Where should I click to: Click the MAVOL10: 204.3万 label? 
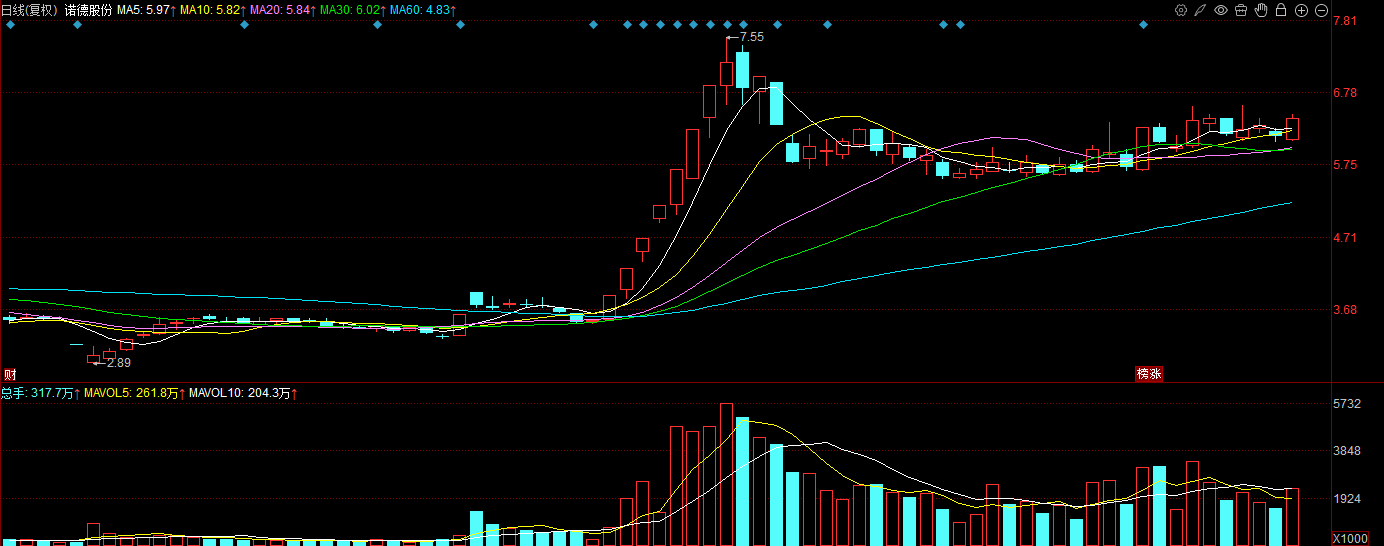point(243,394)
